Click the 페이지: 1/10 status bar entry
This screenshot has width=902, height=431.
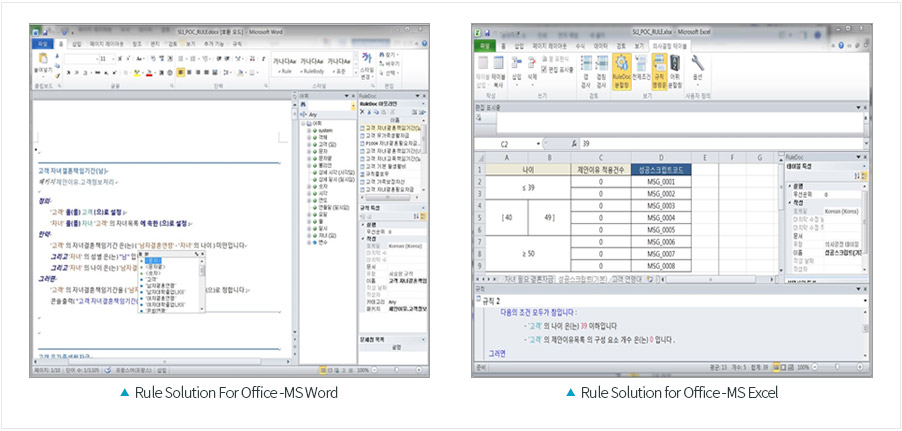point(48,371)
